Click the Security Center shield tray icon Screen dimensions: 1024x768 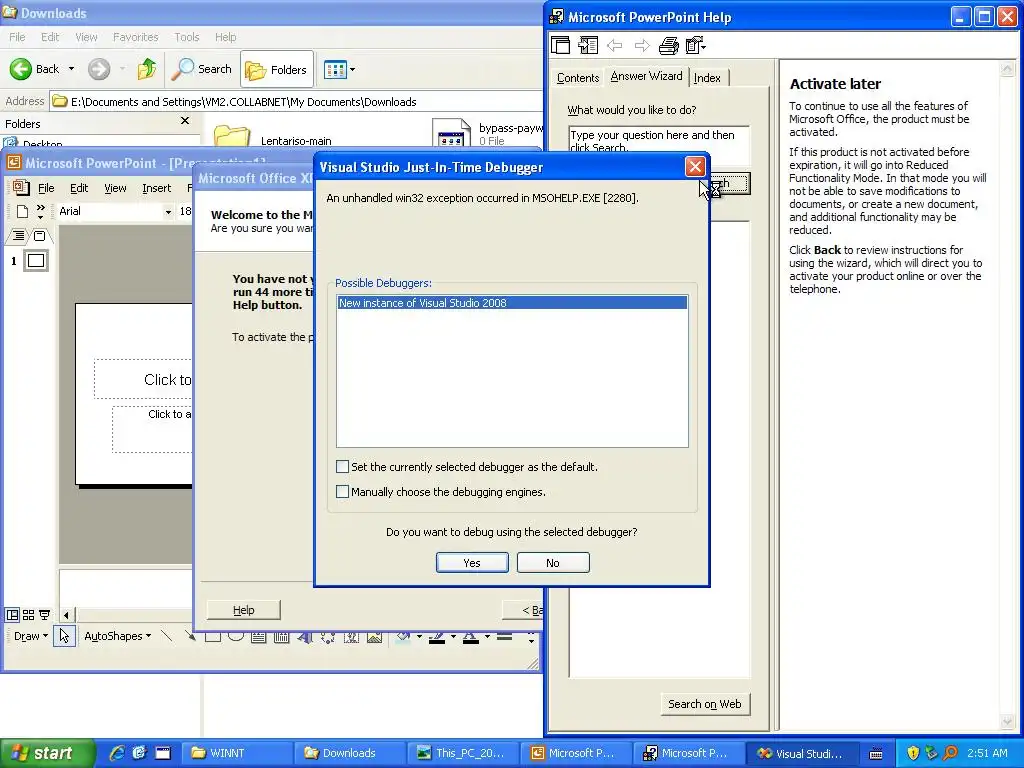(x=914, y=753)
